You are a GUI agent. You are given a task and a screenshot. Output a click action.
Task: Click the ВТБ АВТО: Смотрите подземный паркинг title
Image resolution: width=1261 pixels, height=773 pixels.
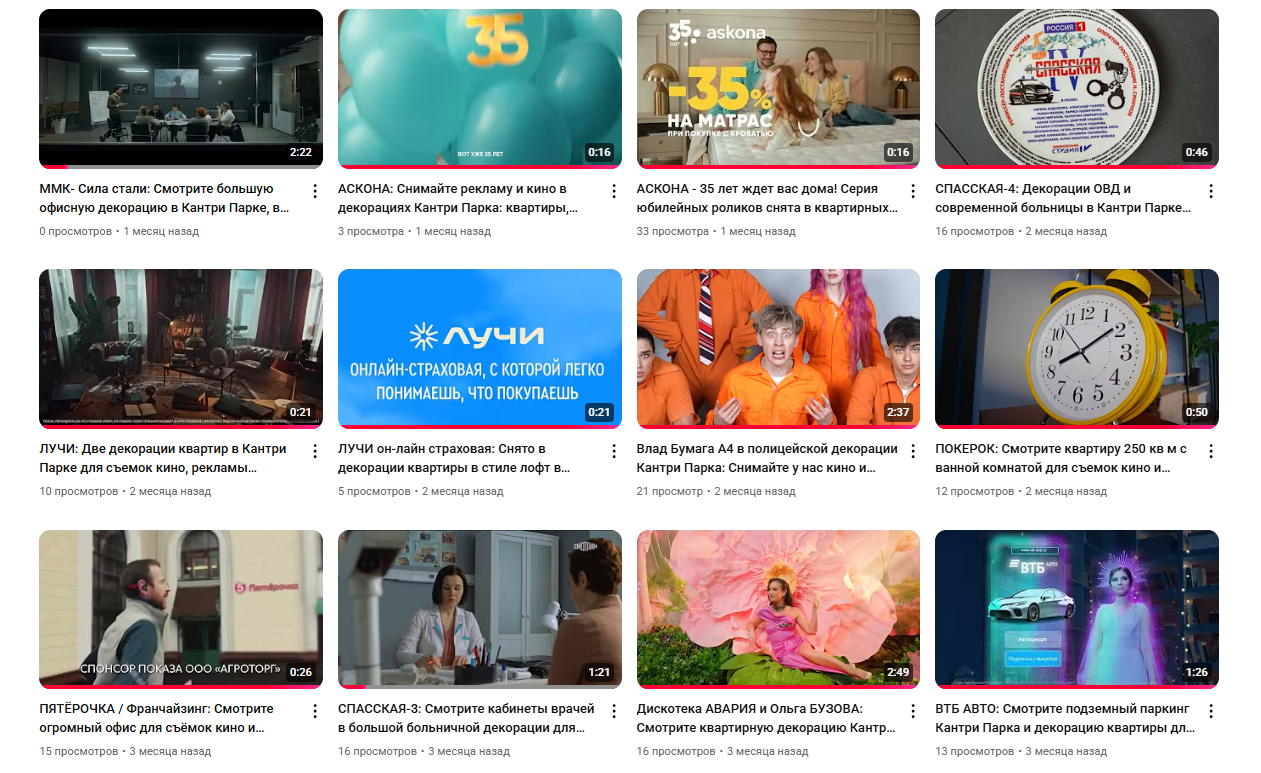(1064, 718)
